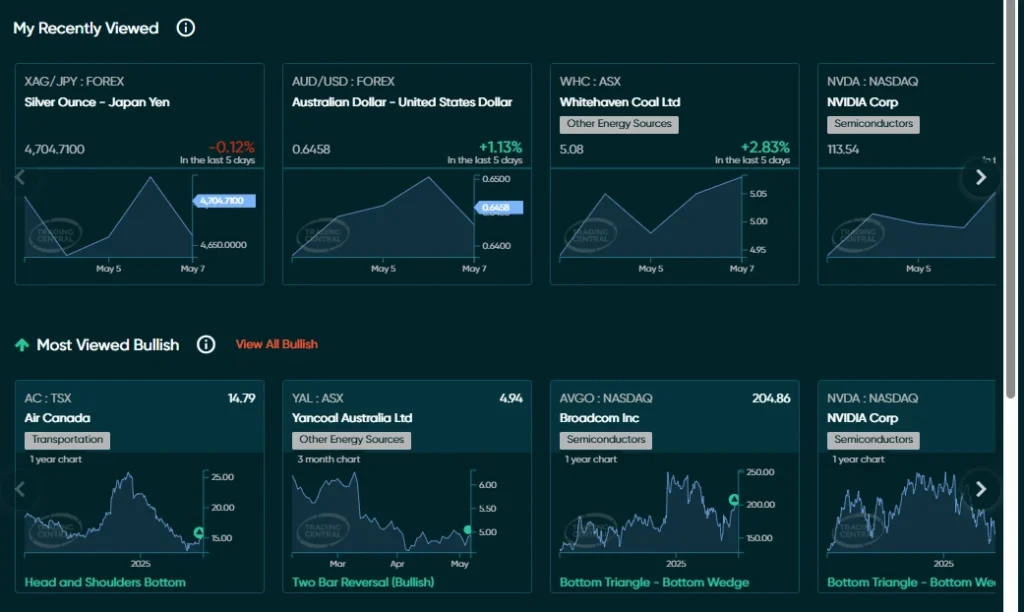The image size is (1024, 612).
Task: Click right arrow on Most Viewed Bullish carousel
Action: point(981,489)
